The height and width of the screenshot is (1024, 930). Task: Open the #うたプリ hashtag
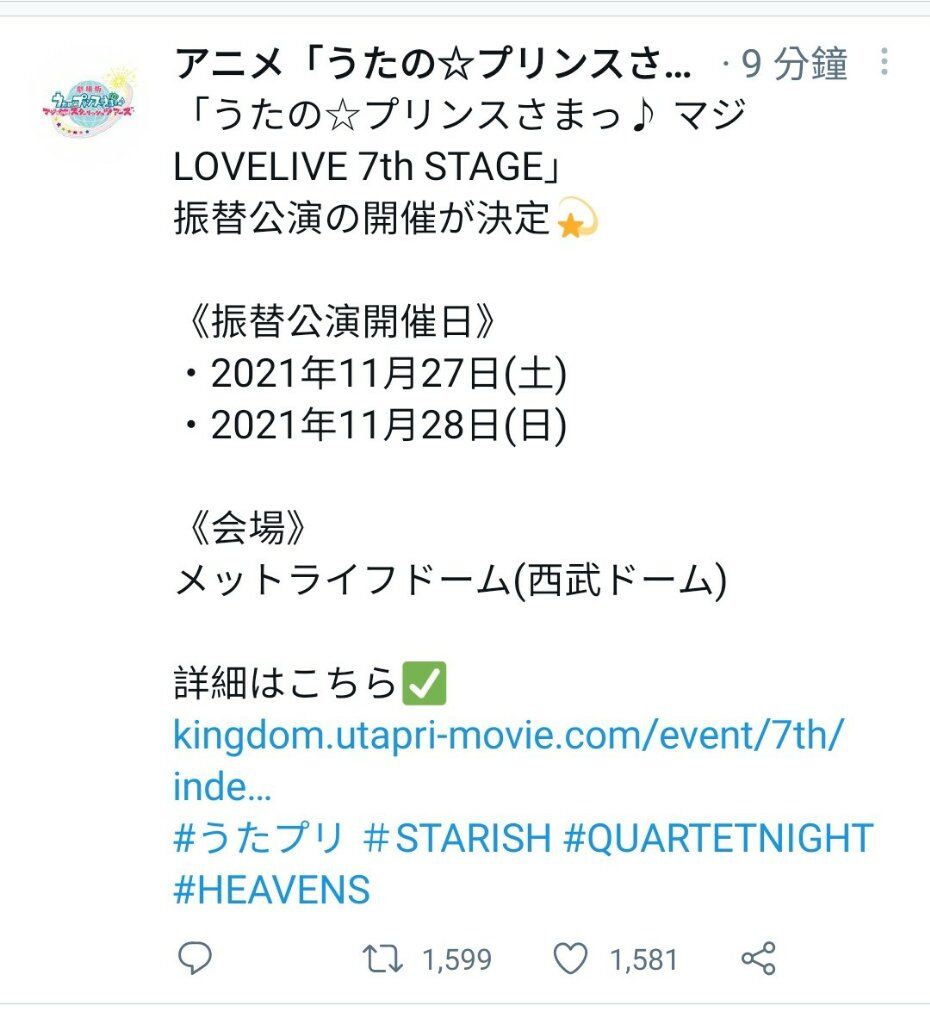click(258, 838)
